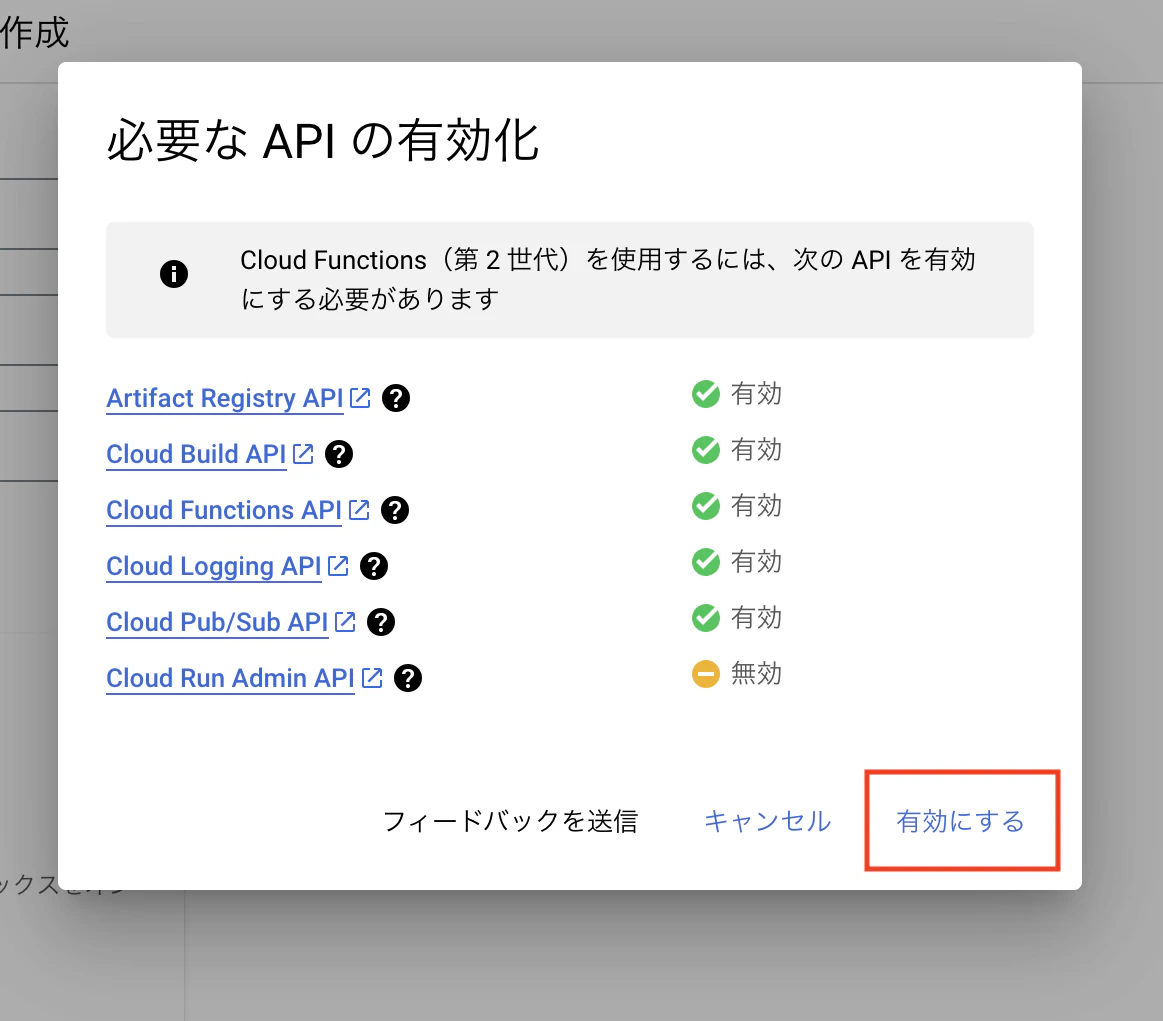Open the Cloud Functions API link
Screen dimensions: 1163x1021
click(x=224, y=510)
